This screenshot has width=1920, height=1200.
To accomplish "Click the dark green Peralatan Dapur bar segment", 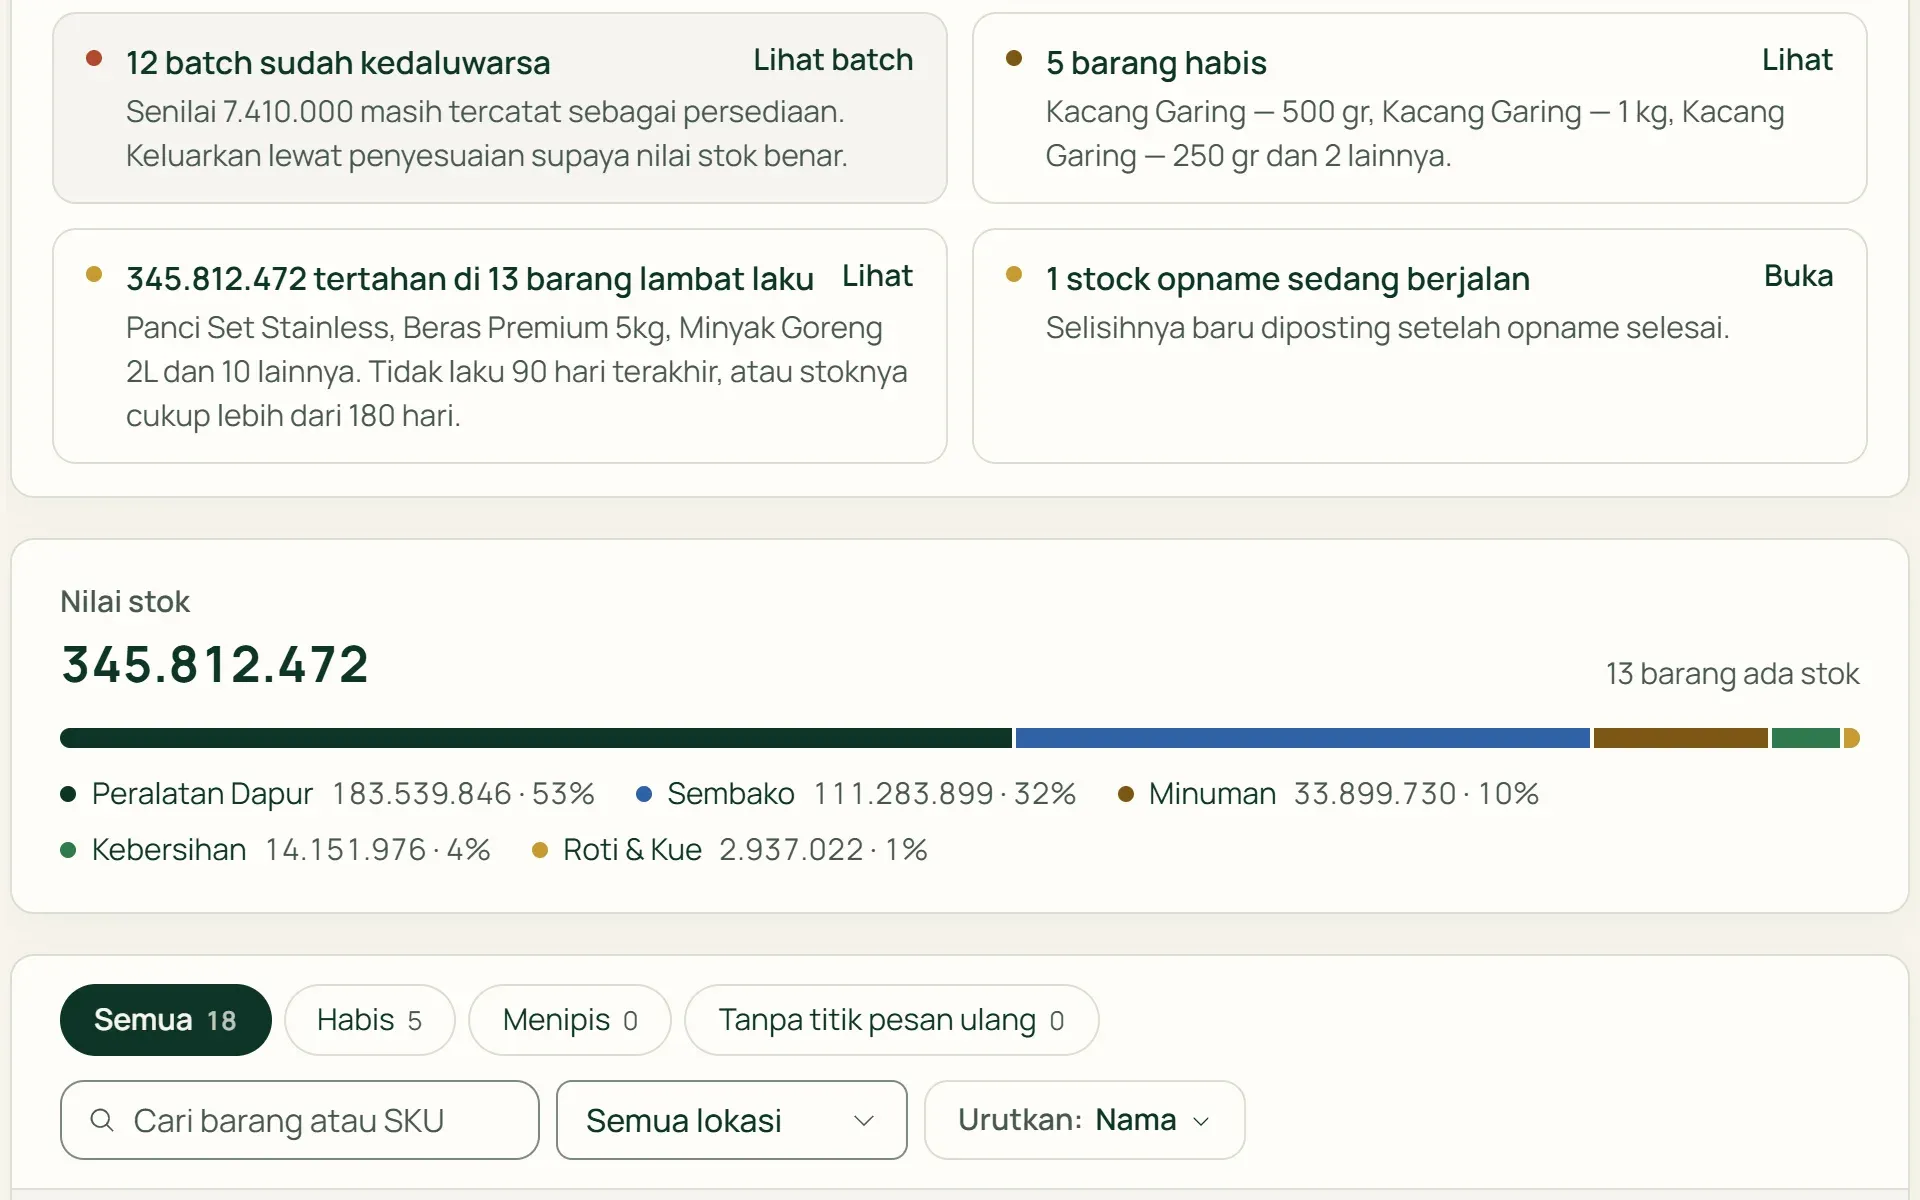I will (536, 738).
